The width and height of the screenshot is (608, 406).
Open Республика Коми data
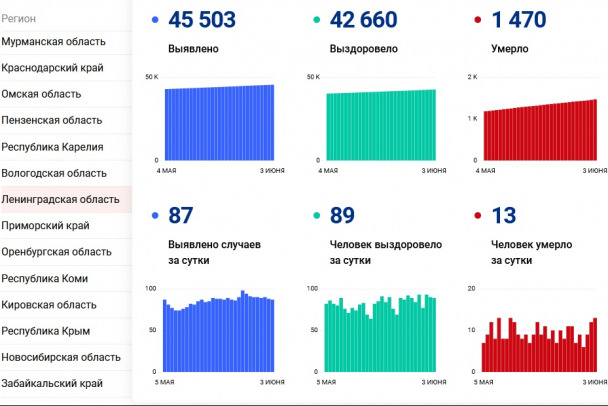pos(45,278)
